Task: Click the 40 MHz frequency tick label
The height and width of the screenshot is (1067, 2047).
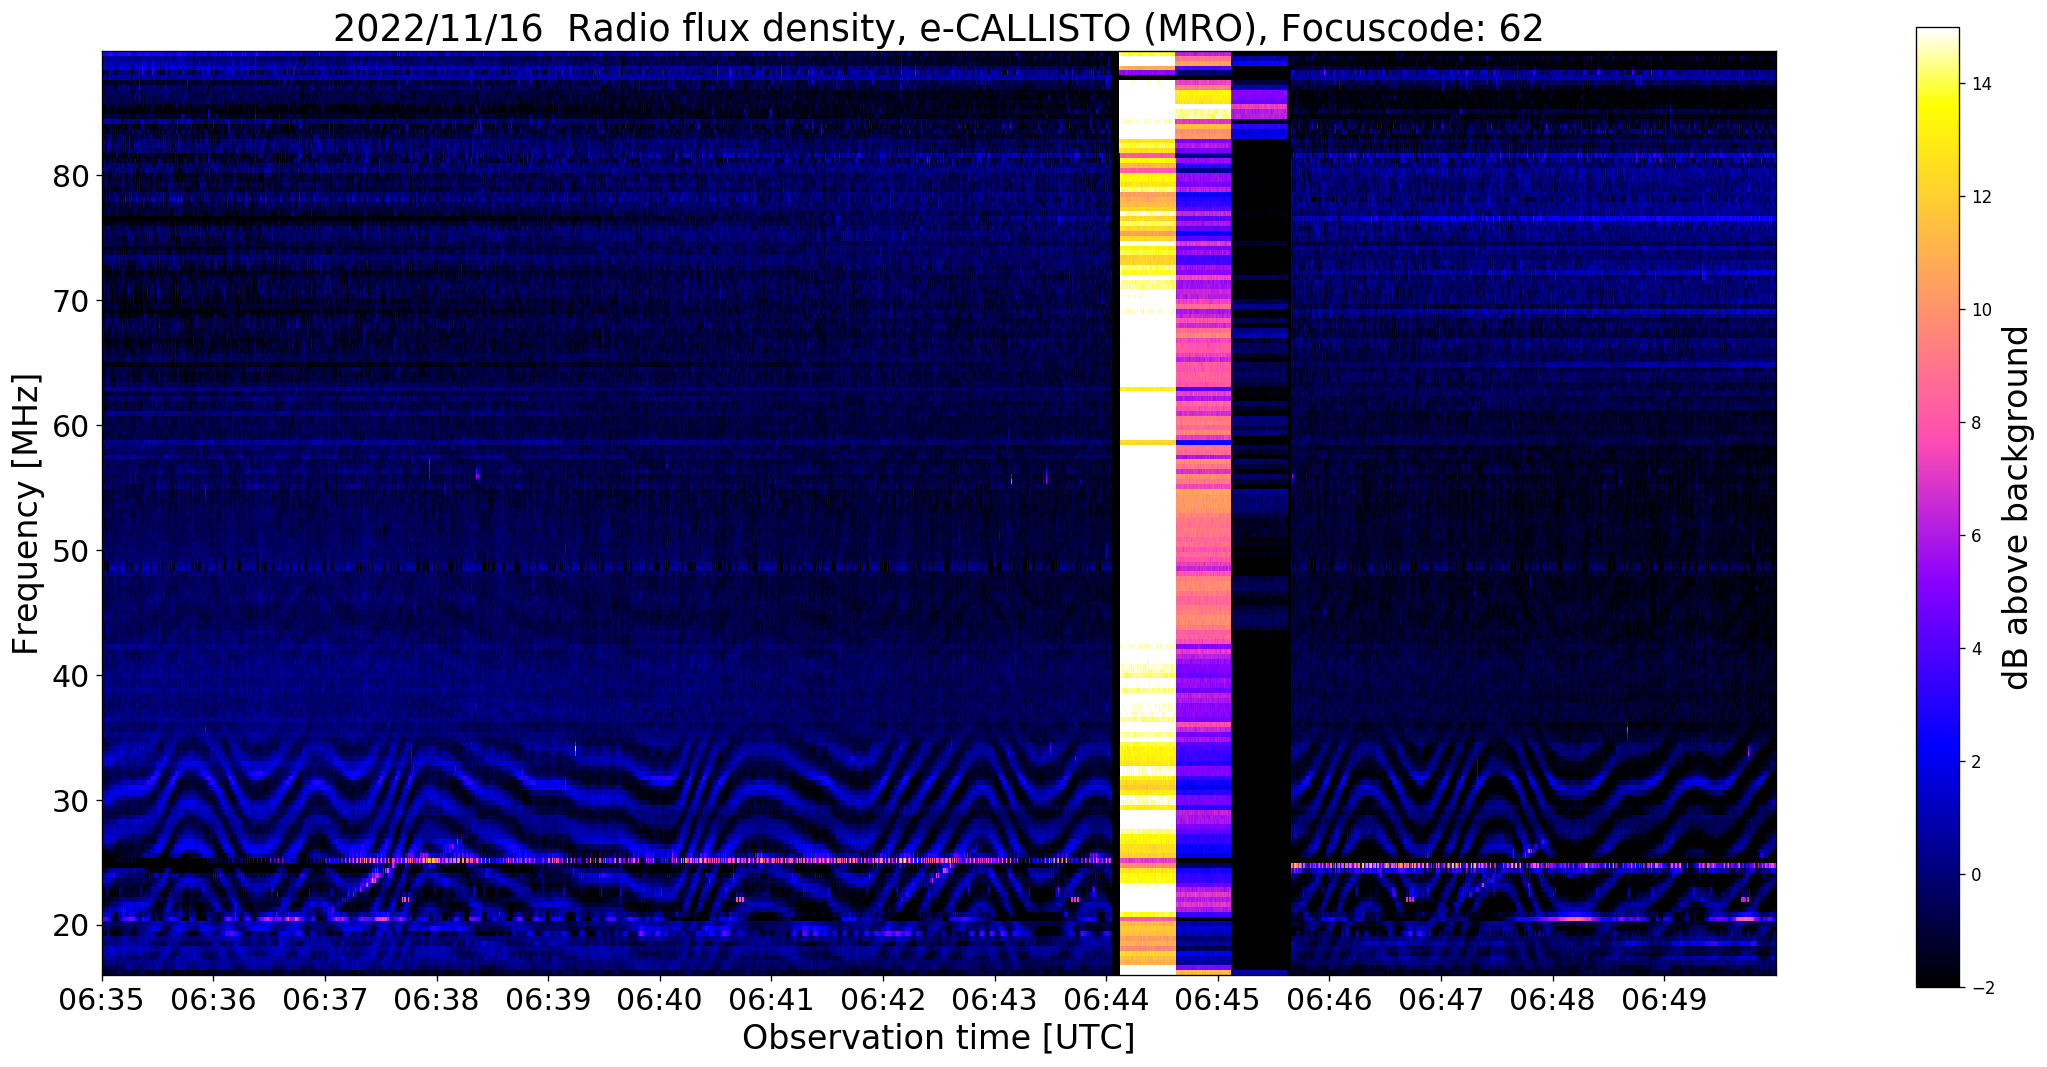Action: [x=71, y=676]
